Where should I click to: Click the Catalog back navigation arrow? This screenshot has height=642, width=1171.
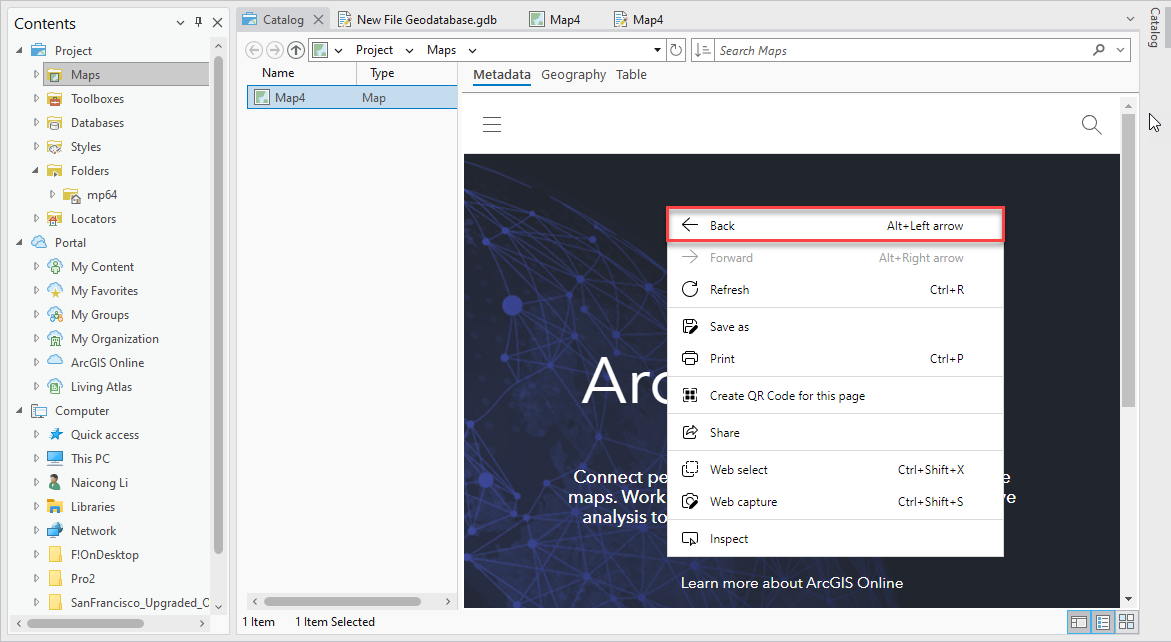coord(253,50)
